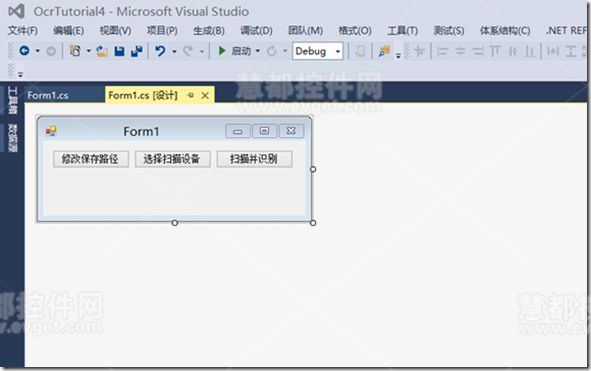Open the 体系结构(C) menu
Screen dimensions: 591x371
[x=505, y=30]
